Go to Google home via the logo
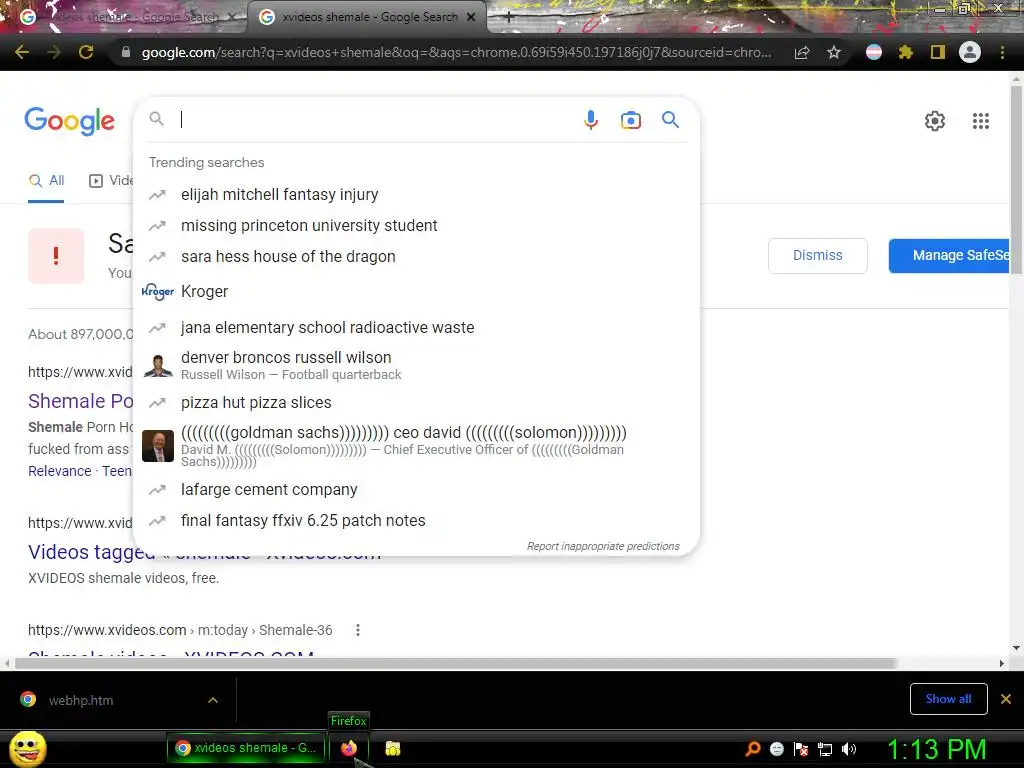Image resolution: width=1024 pixels, height=768 pixels. coord(70,121)
